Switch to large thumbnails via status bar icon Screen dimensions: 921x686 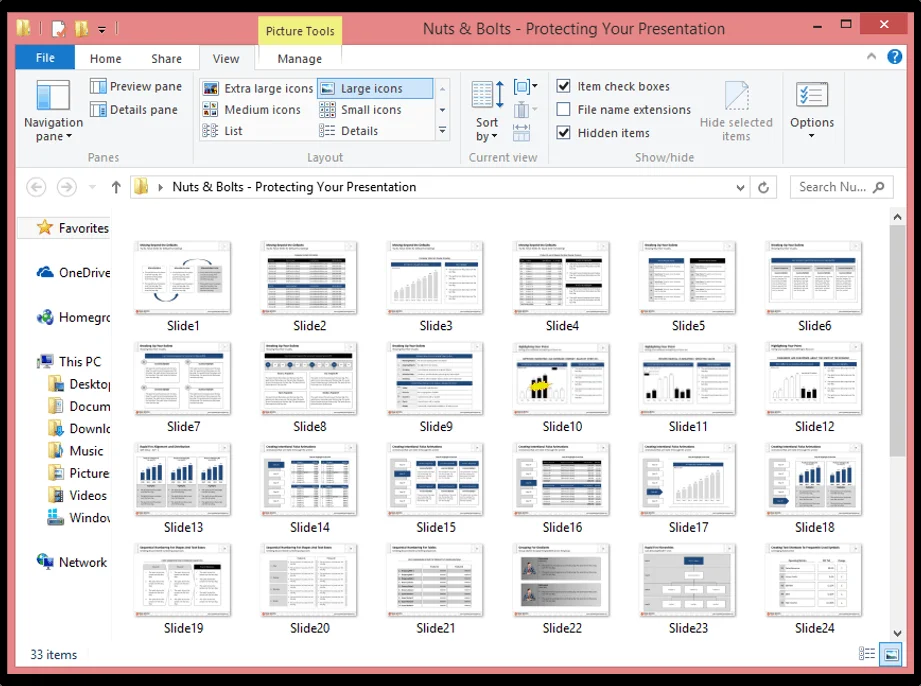(x=890, y=654)
